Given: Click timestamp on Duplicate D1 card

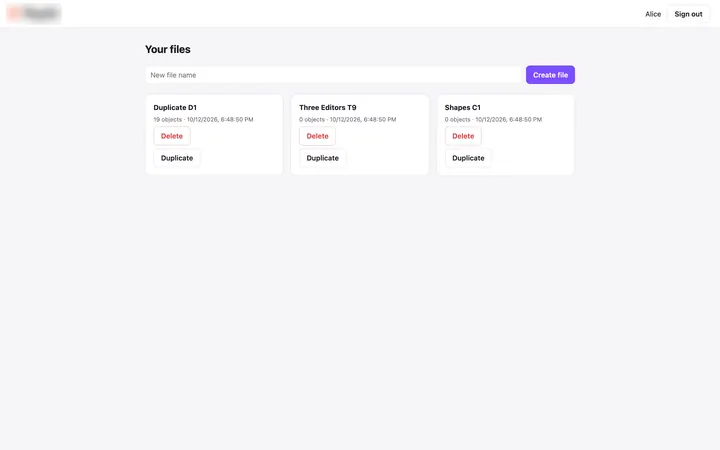Looking at the screenshot, I should (220, 119).
